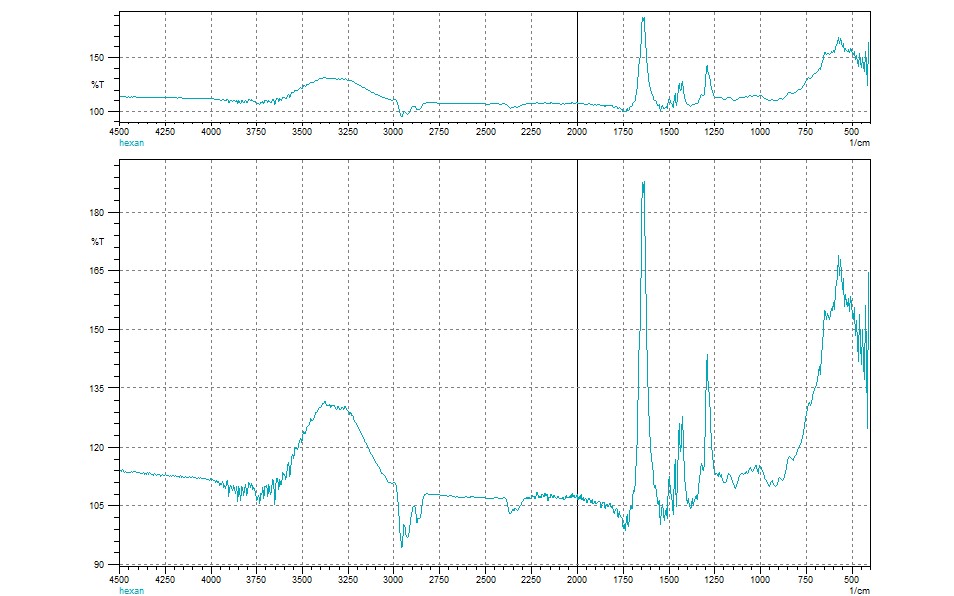Click the 3500 wavenumber label of the upper spectrum
Viewport: 954px width, 596px height.
[x=302, y=132]
